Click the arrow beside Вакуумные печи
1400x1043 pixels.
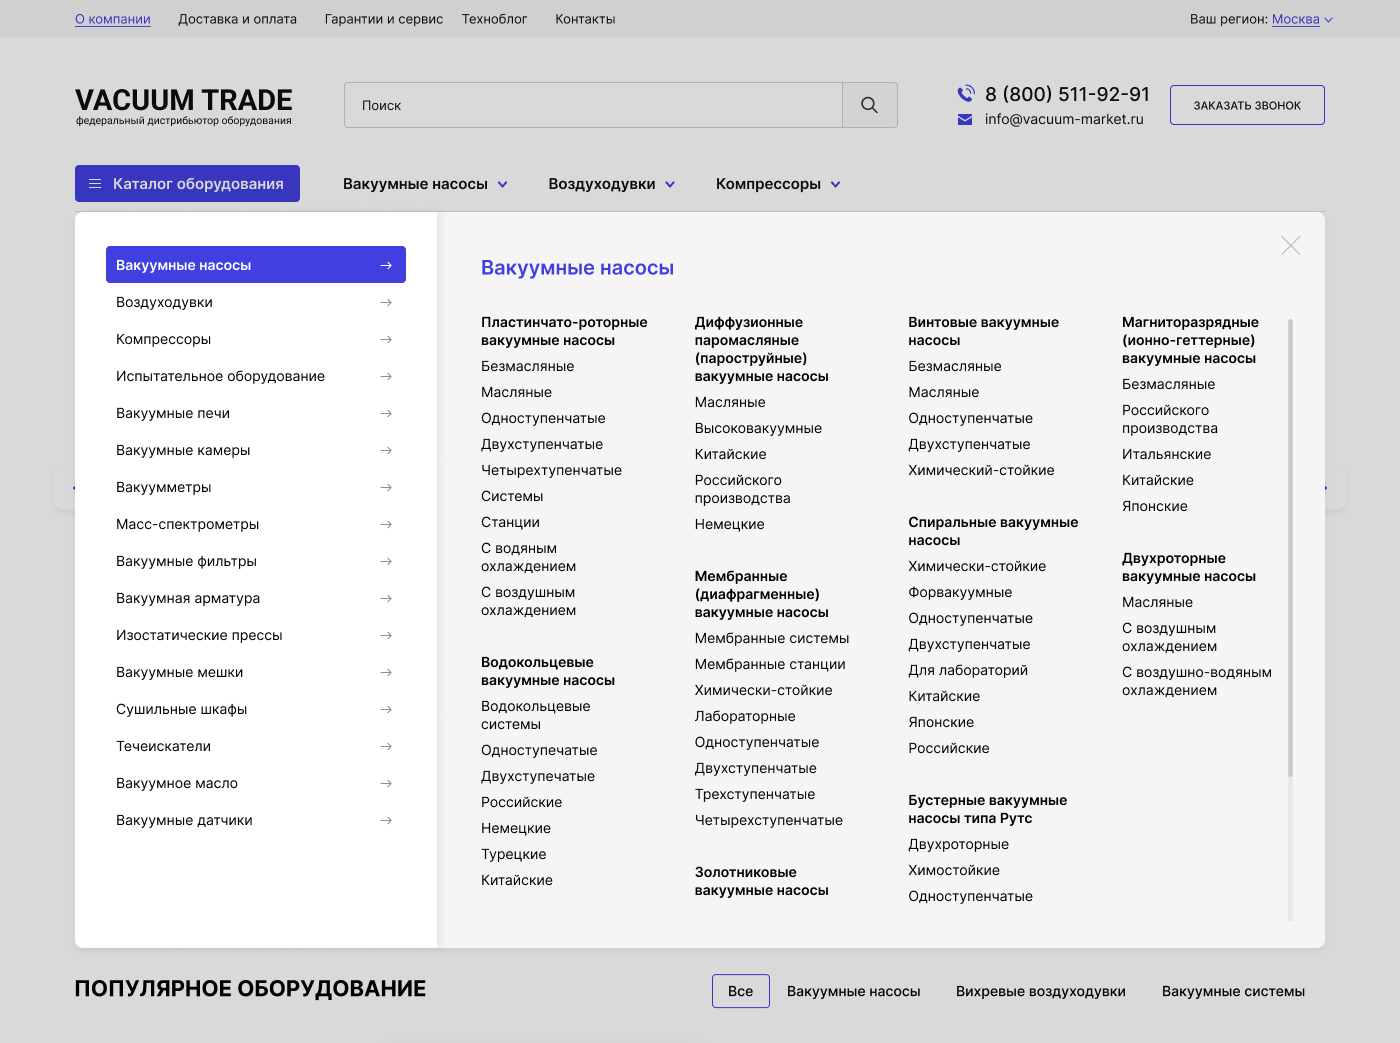tap(386, 414)
